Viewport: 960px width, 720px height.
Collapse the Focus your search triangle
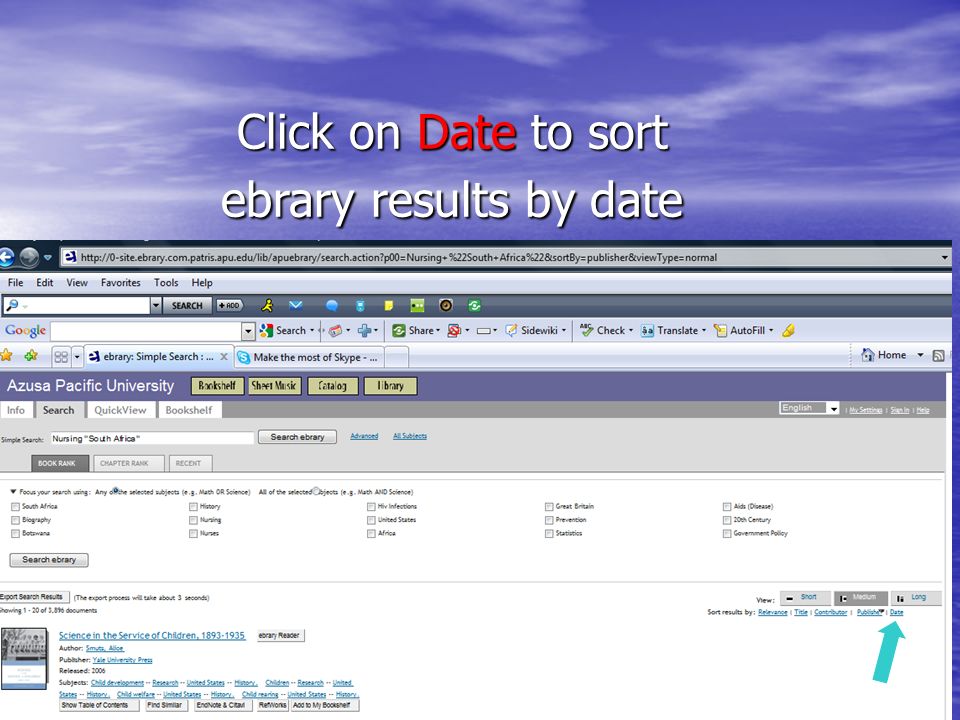tap(13, 492)
